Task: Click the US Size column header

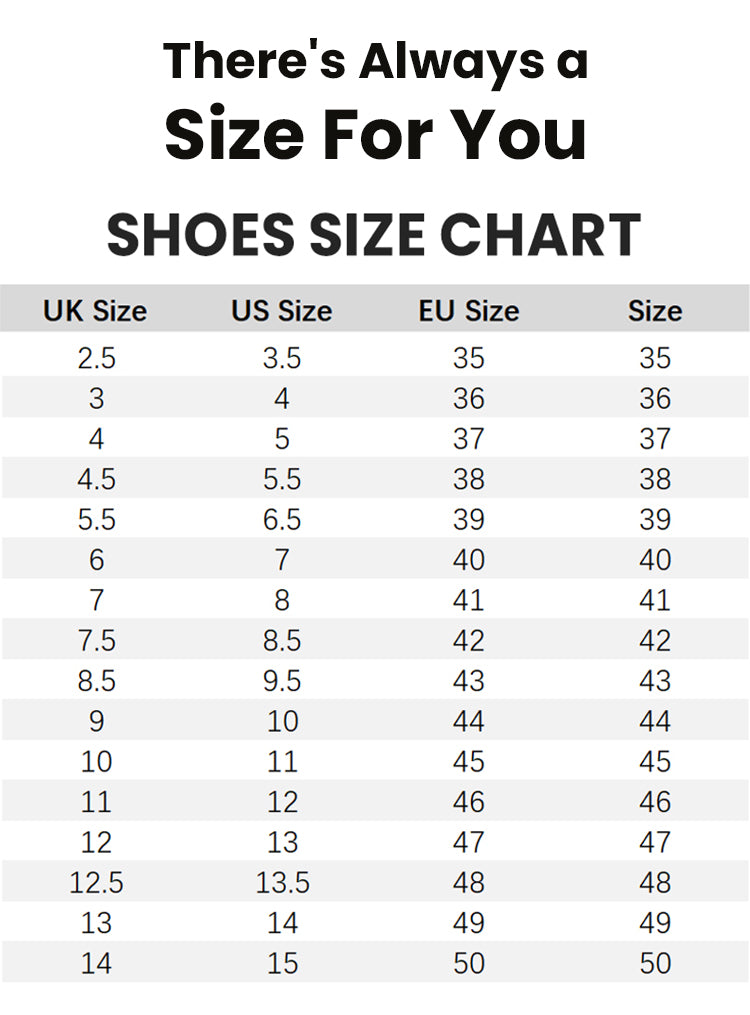Action: [281, 311]
